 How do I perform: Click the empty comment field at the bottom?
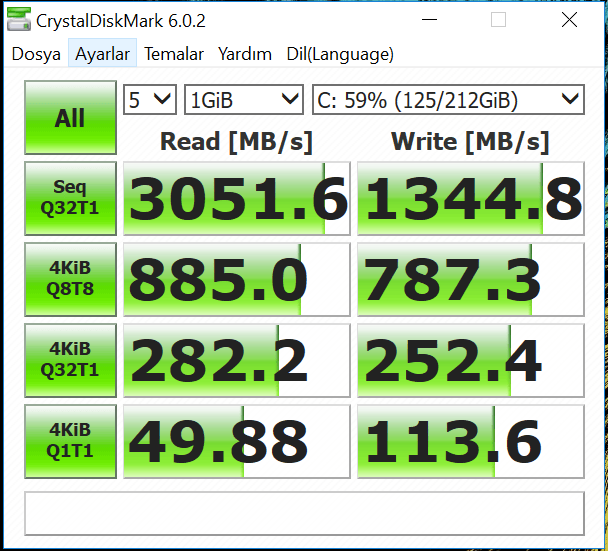[x=304, y=513]
